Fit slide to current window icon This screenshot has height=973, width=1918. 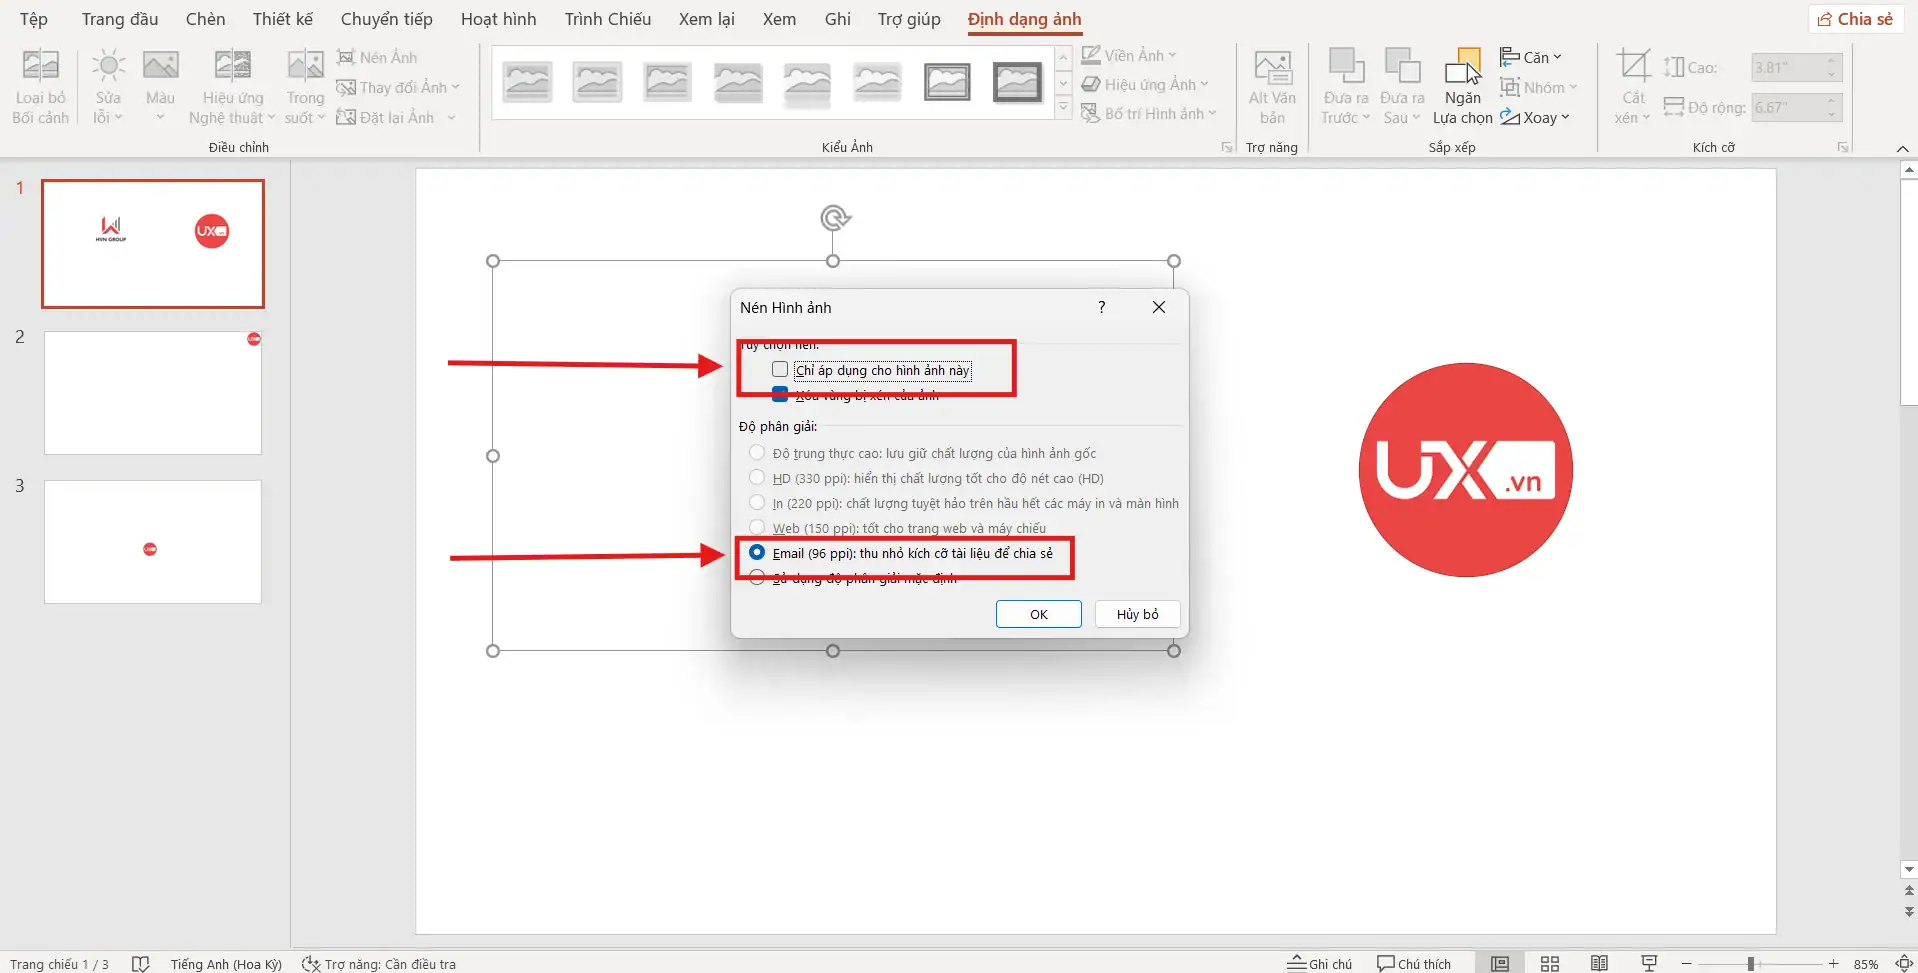(x=1905, y=964)
